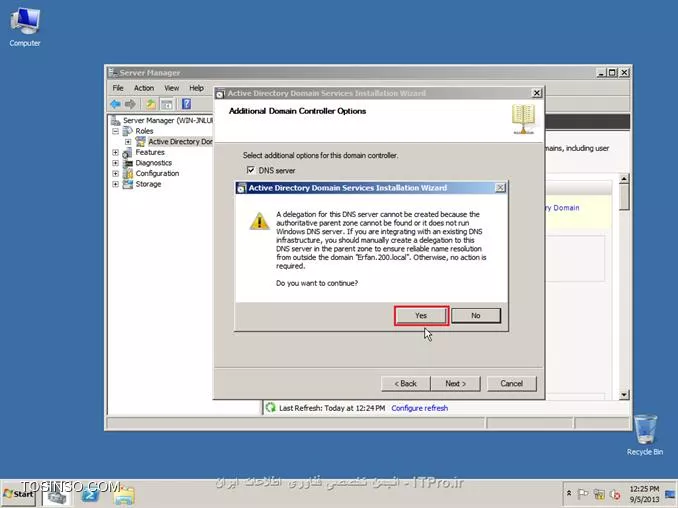
Task: Open the Start menu
Action: (x=18, y=494)
